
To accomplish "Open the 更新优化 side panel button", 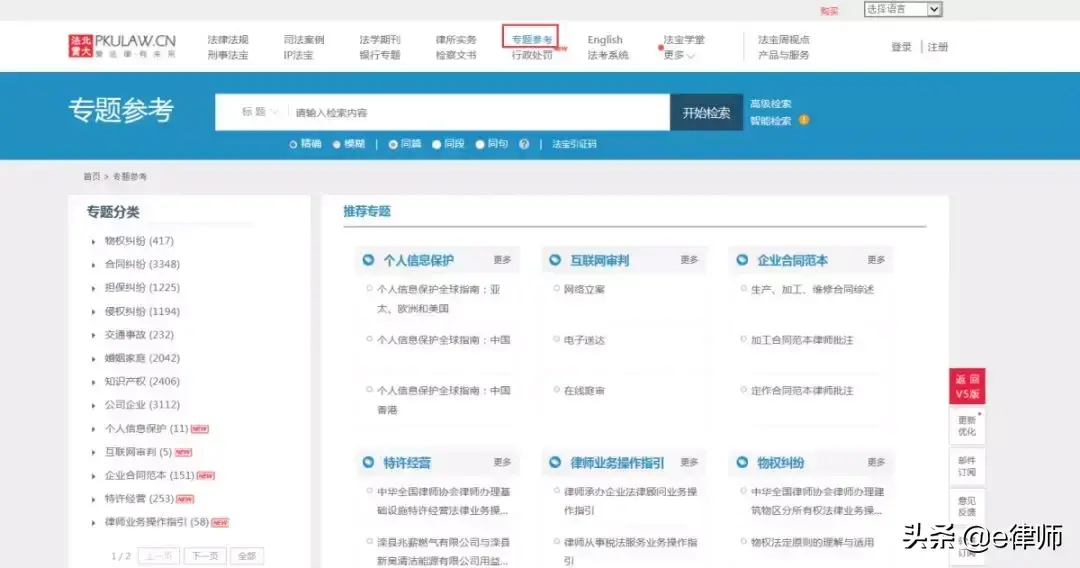I will coord(967,425).
